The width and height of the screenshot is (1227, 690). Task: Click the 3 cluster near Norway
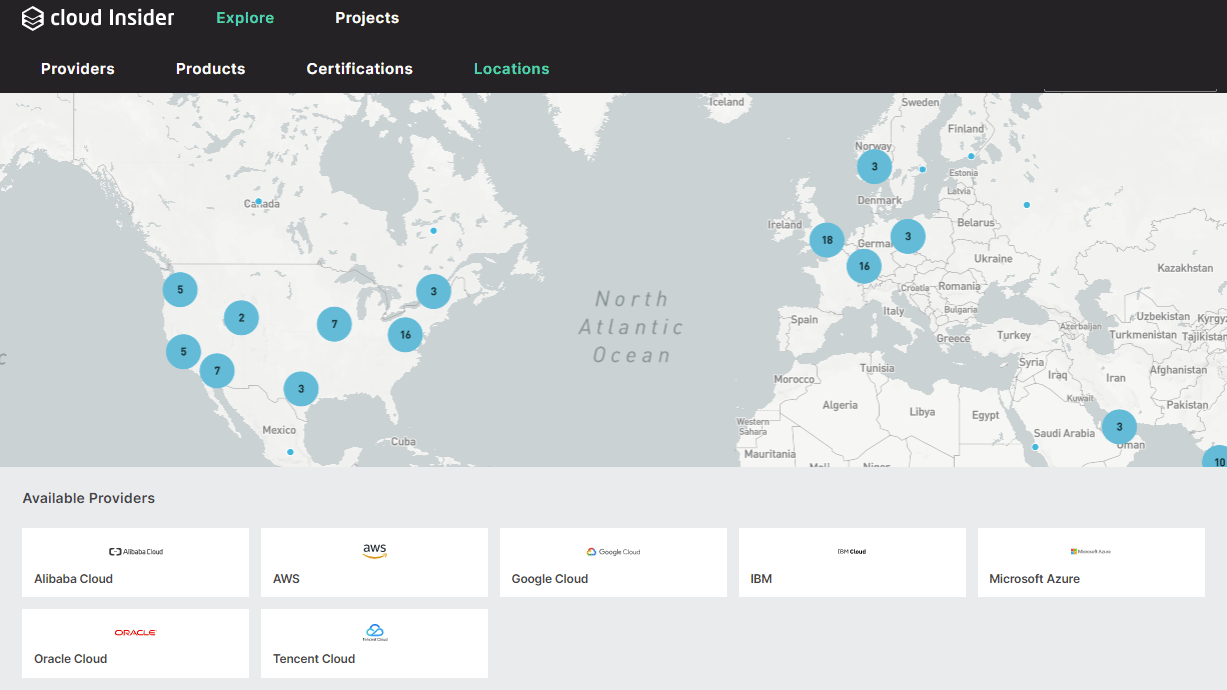(874, 166)
